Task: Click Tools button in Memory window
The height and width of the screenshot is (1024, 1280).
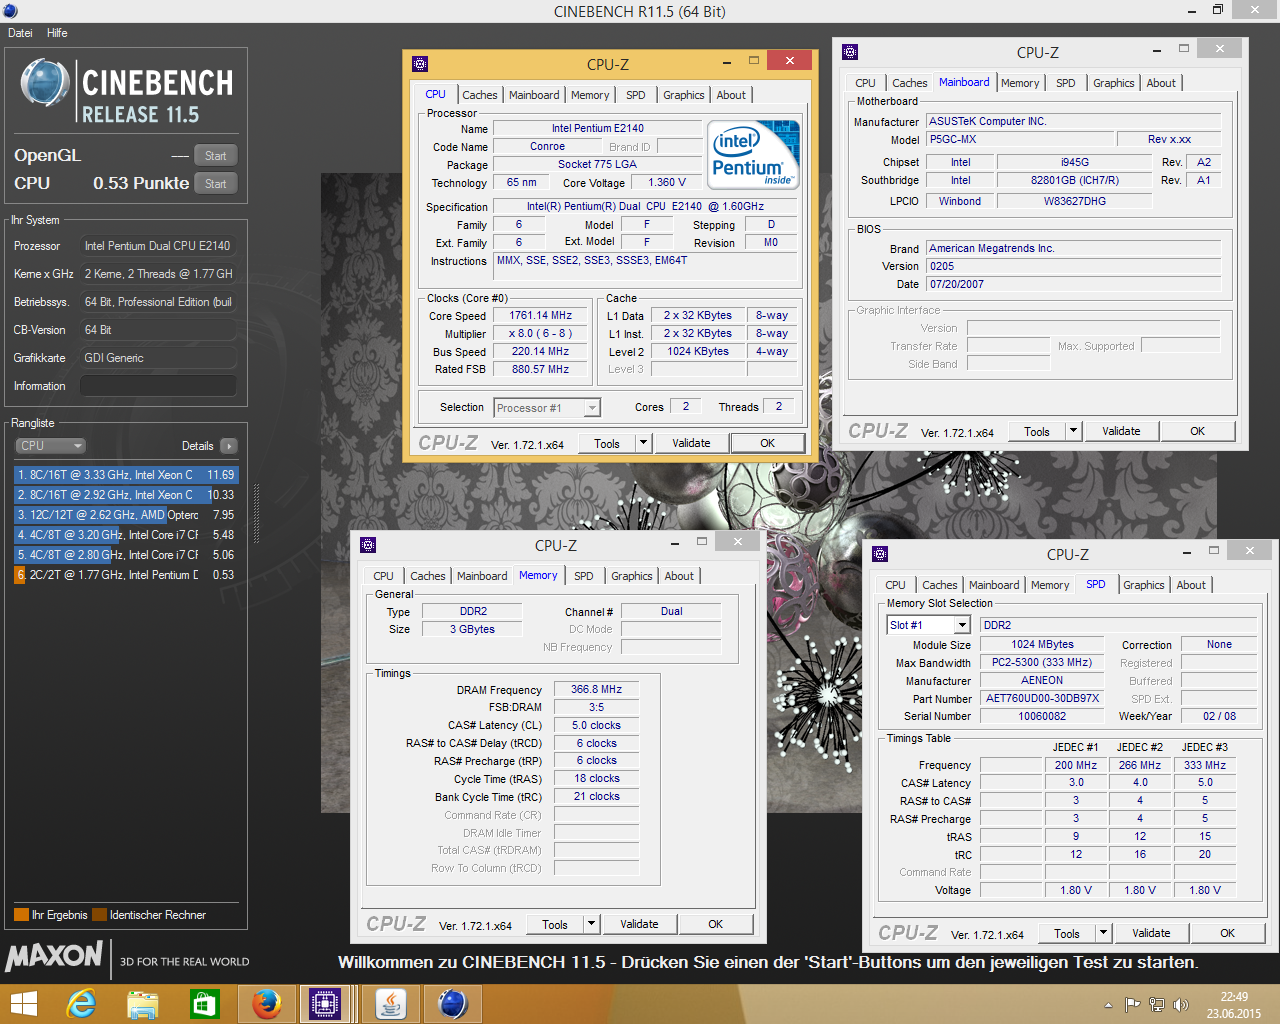Action: (555, 924)
